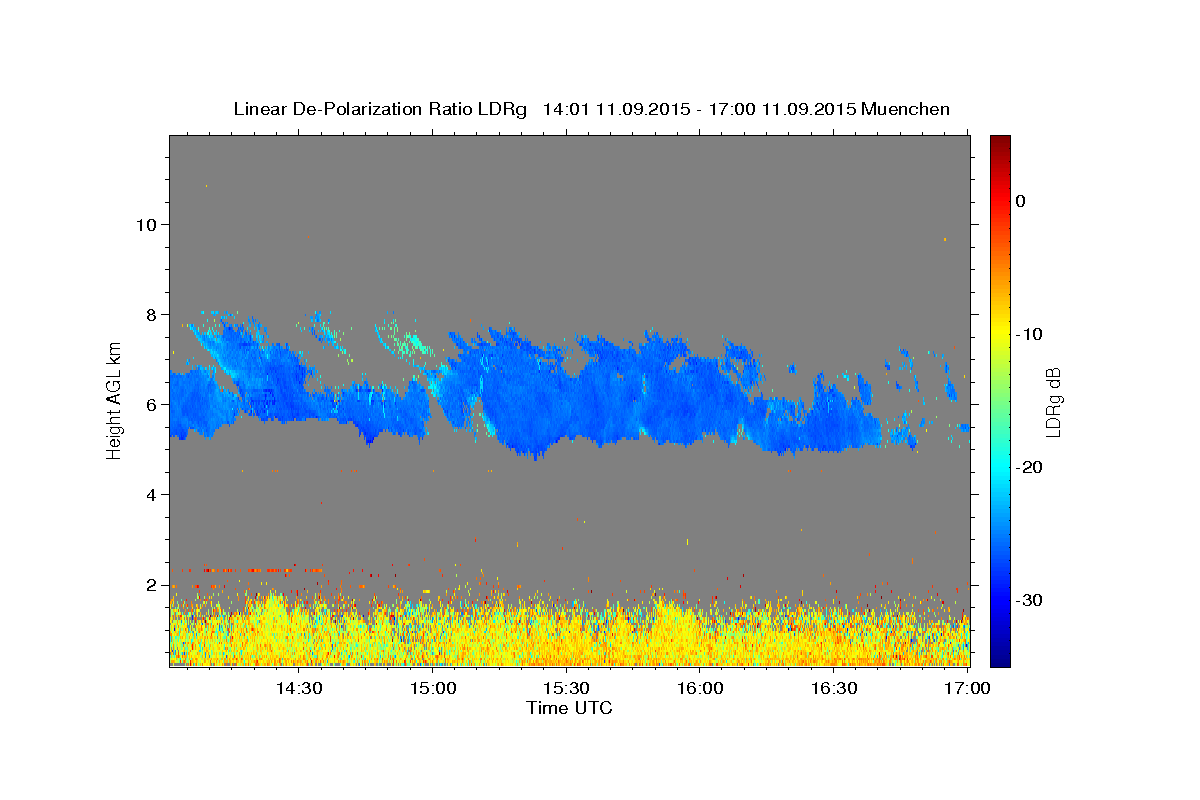1200x800 pixels.
Task: Click the colorbar value -10
Action: (1029, 334)
